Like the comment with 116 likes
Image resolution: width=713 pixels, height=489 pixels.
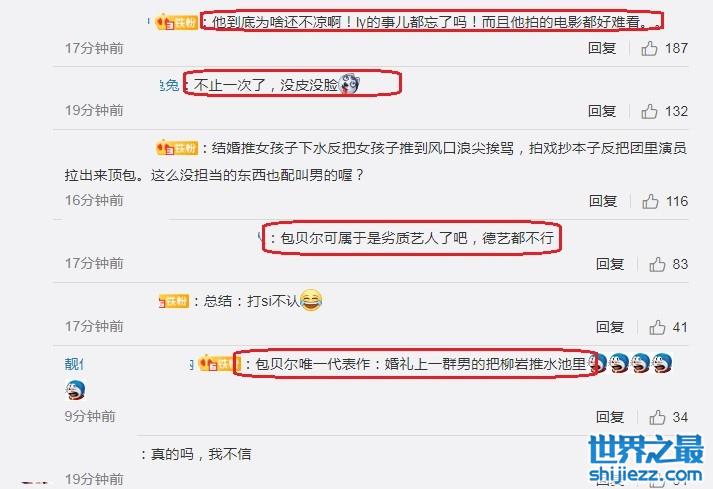pyautogui.click(x=650, y=201)
